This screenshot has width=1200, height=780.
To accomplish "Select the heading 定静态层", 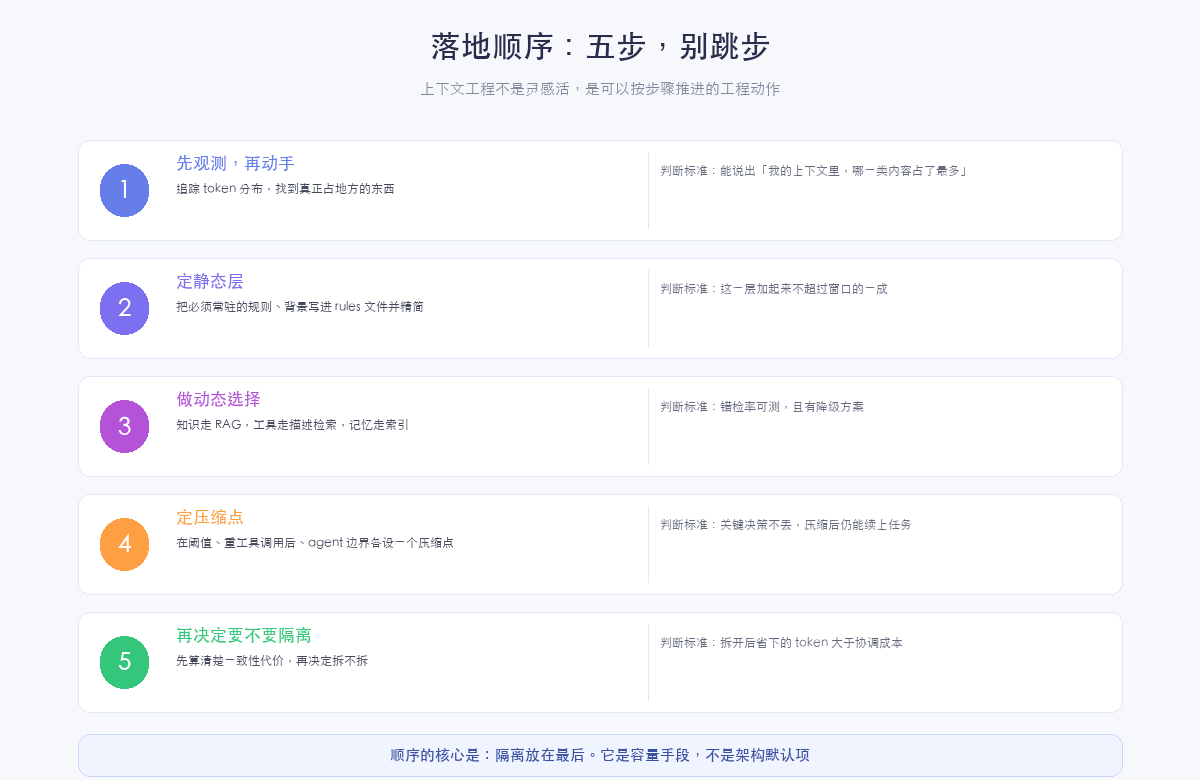I will point(210,281).
